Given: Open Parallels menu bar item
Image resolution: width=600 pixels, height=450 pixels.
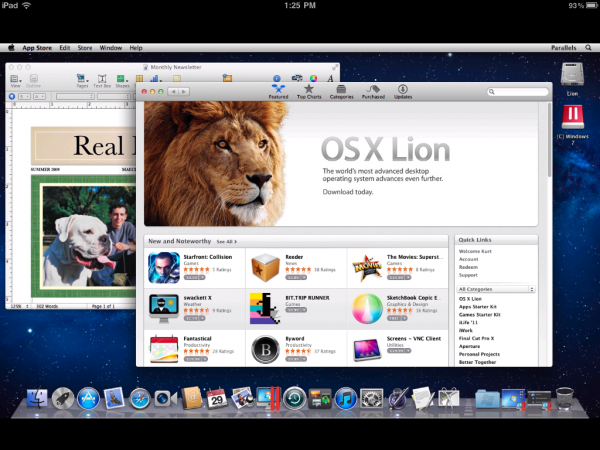Looking at the screenshot, I should pos(564,48).
